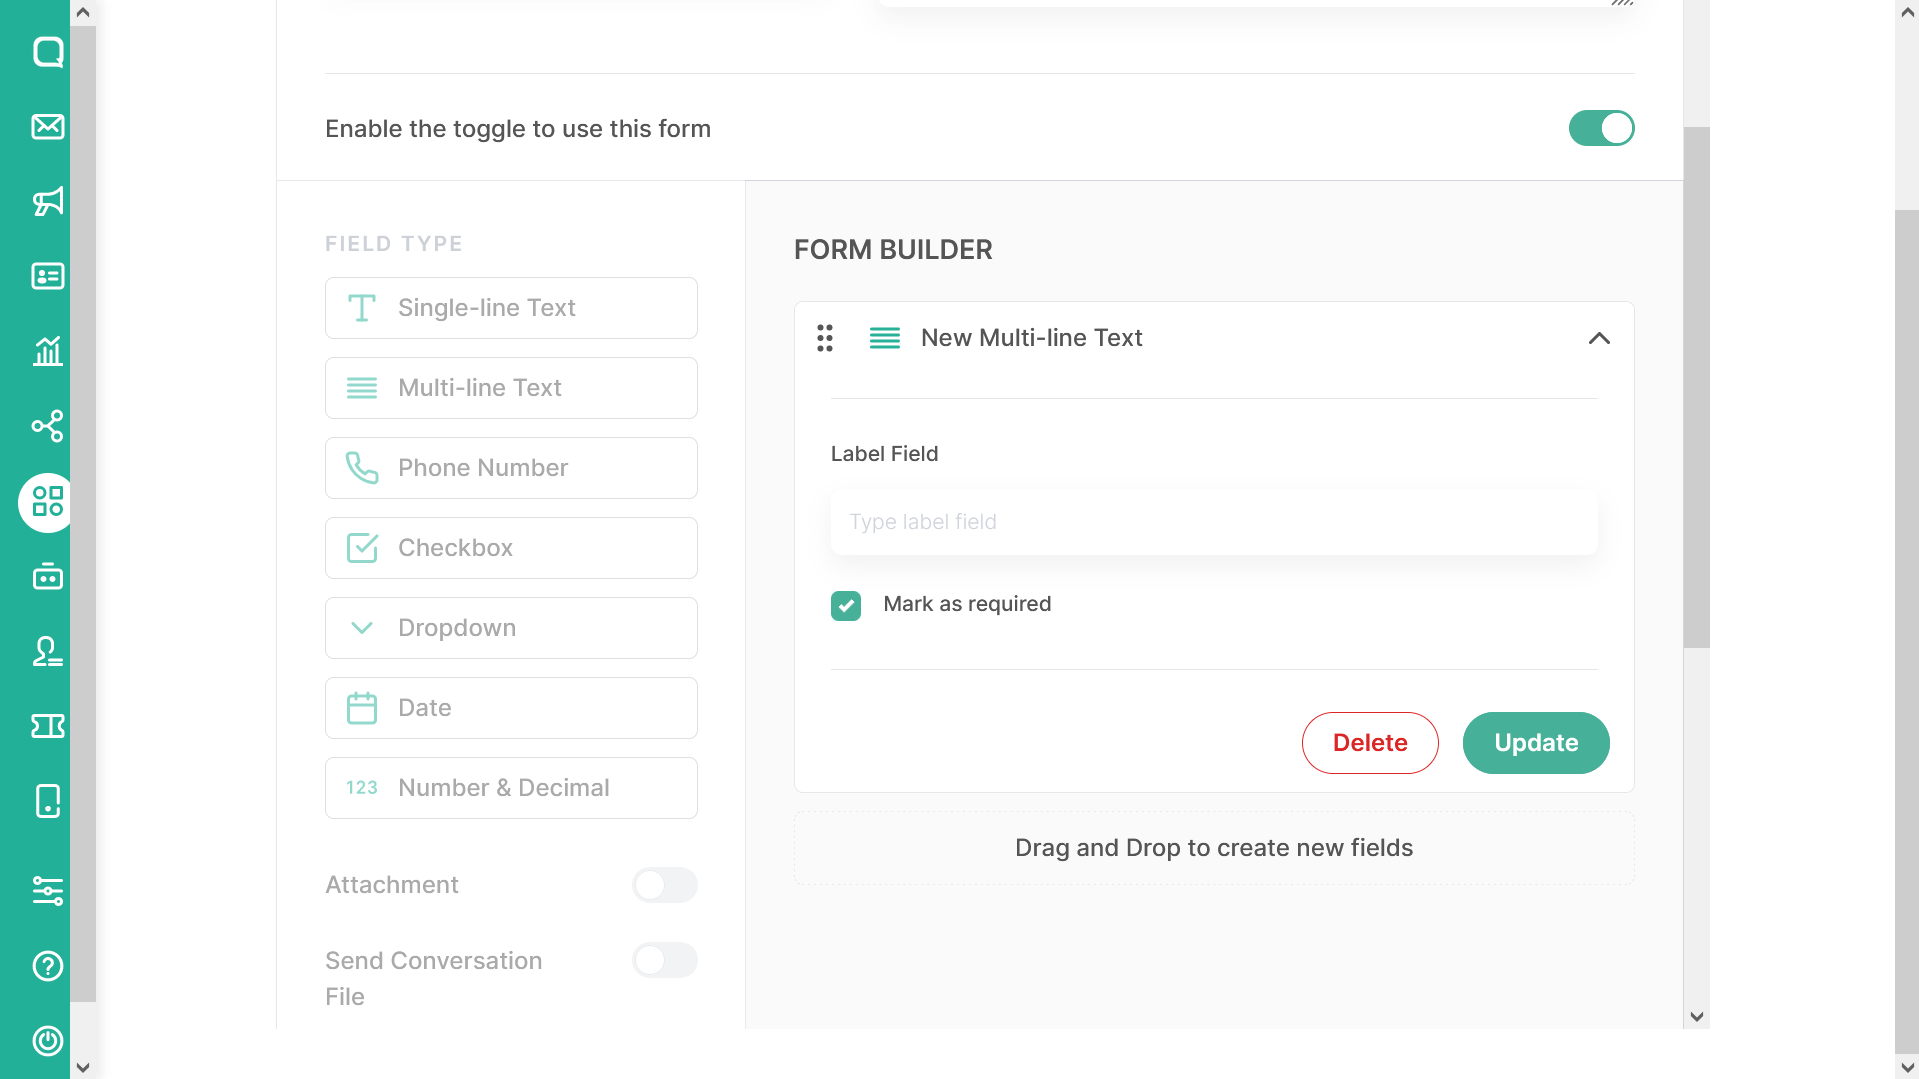The image size is (1919, 1079).
Task: Click the Mark as required label
Action: tap(967, 604)
